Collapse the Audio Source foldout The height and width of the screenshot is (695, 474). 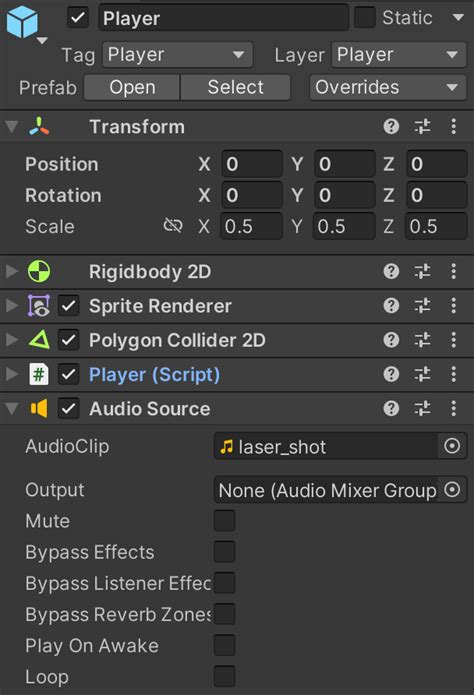[12, 408]
